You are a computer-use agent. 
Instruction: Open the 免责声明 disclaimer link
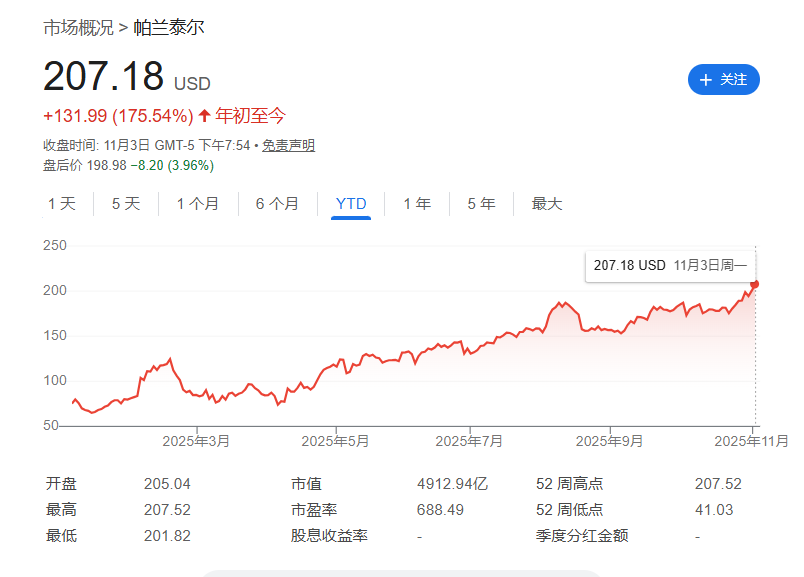[290, 145]
